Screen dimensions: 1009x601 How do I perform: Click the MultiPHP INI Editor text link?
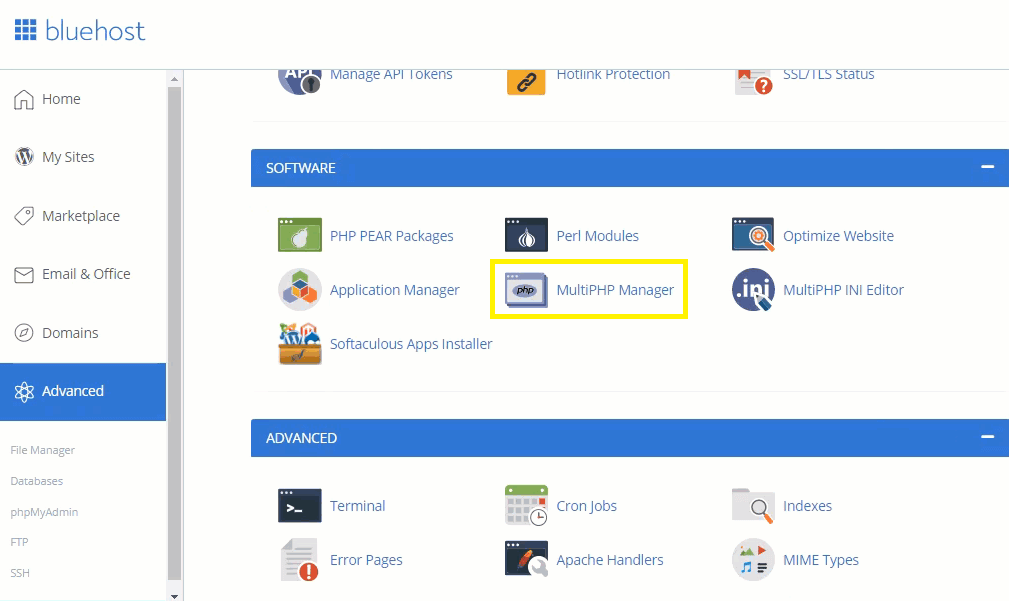click(x=843, y=290)
